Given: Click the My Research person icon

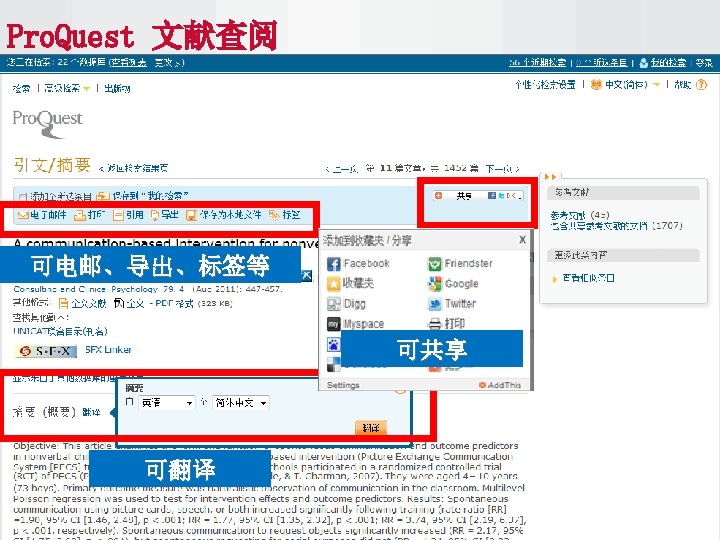Looking at the screenshot, I should (644, 62).
